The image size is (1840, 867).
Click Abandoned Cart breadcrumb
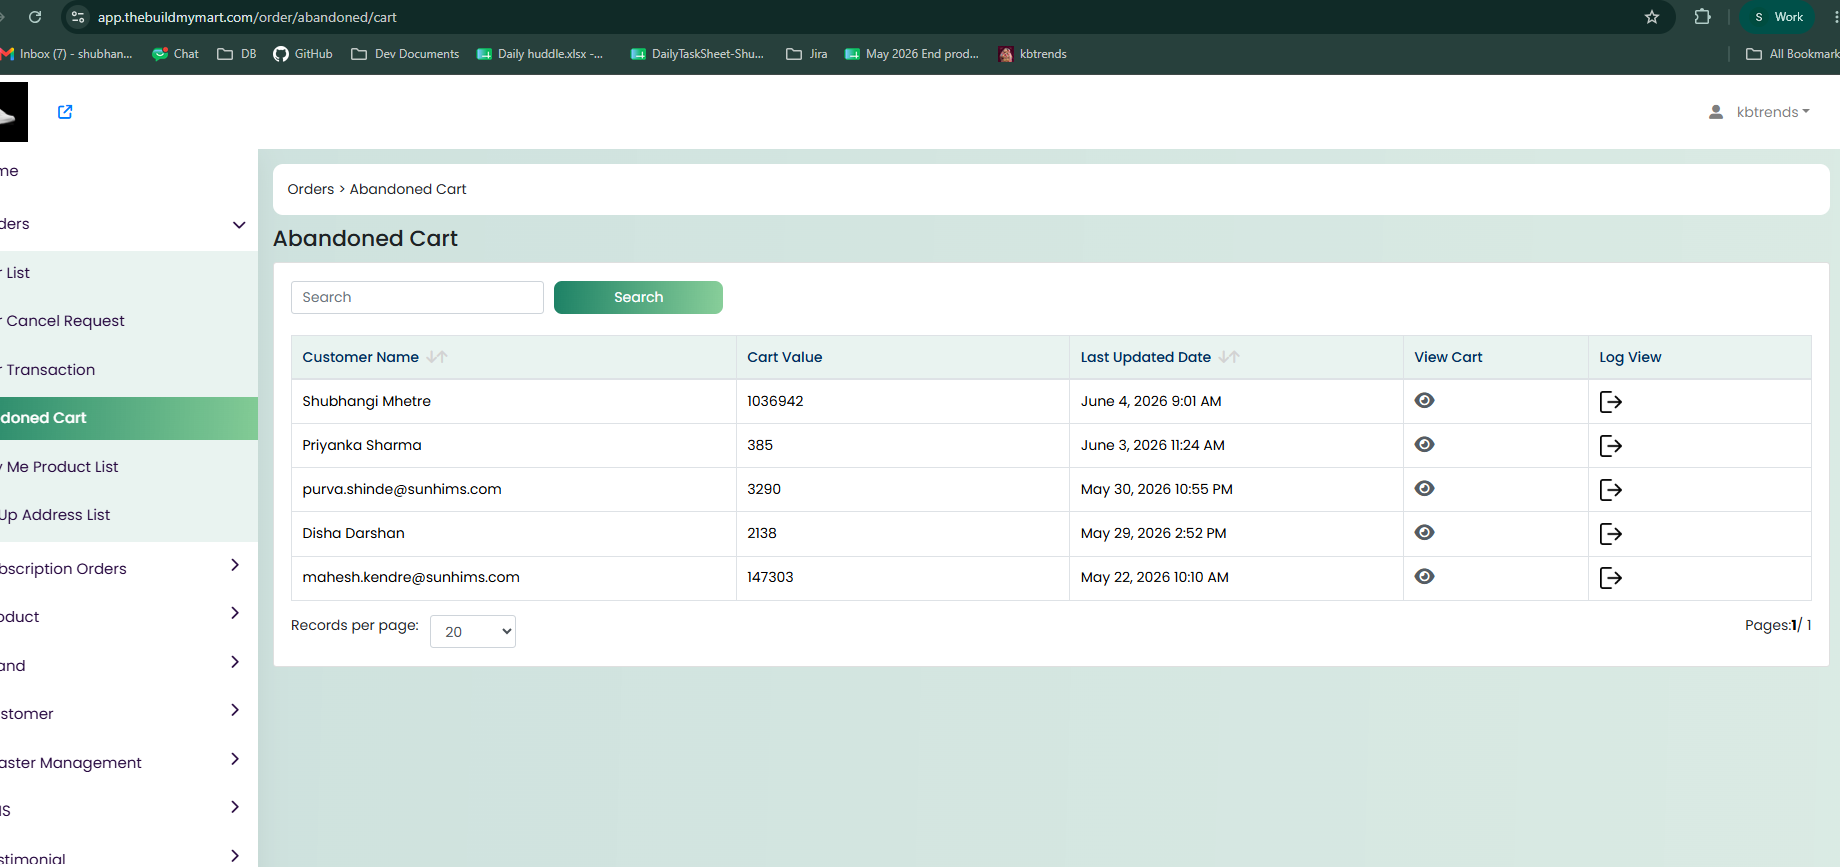[408, 189]
